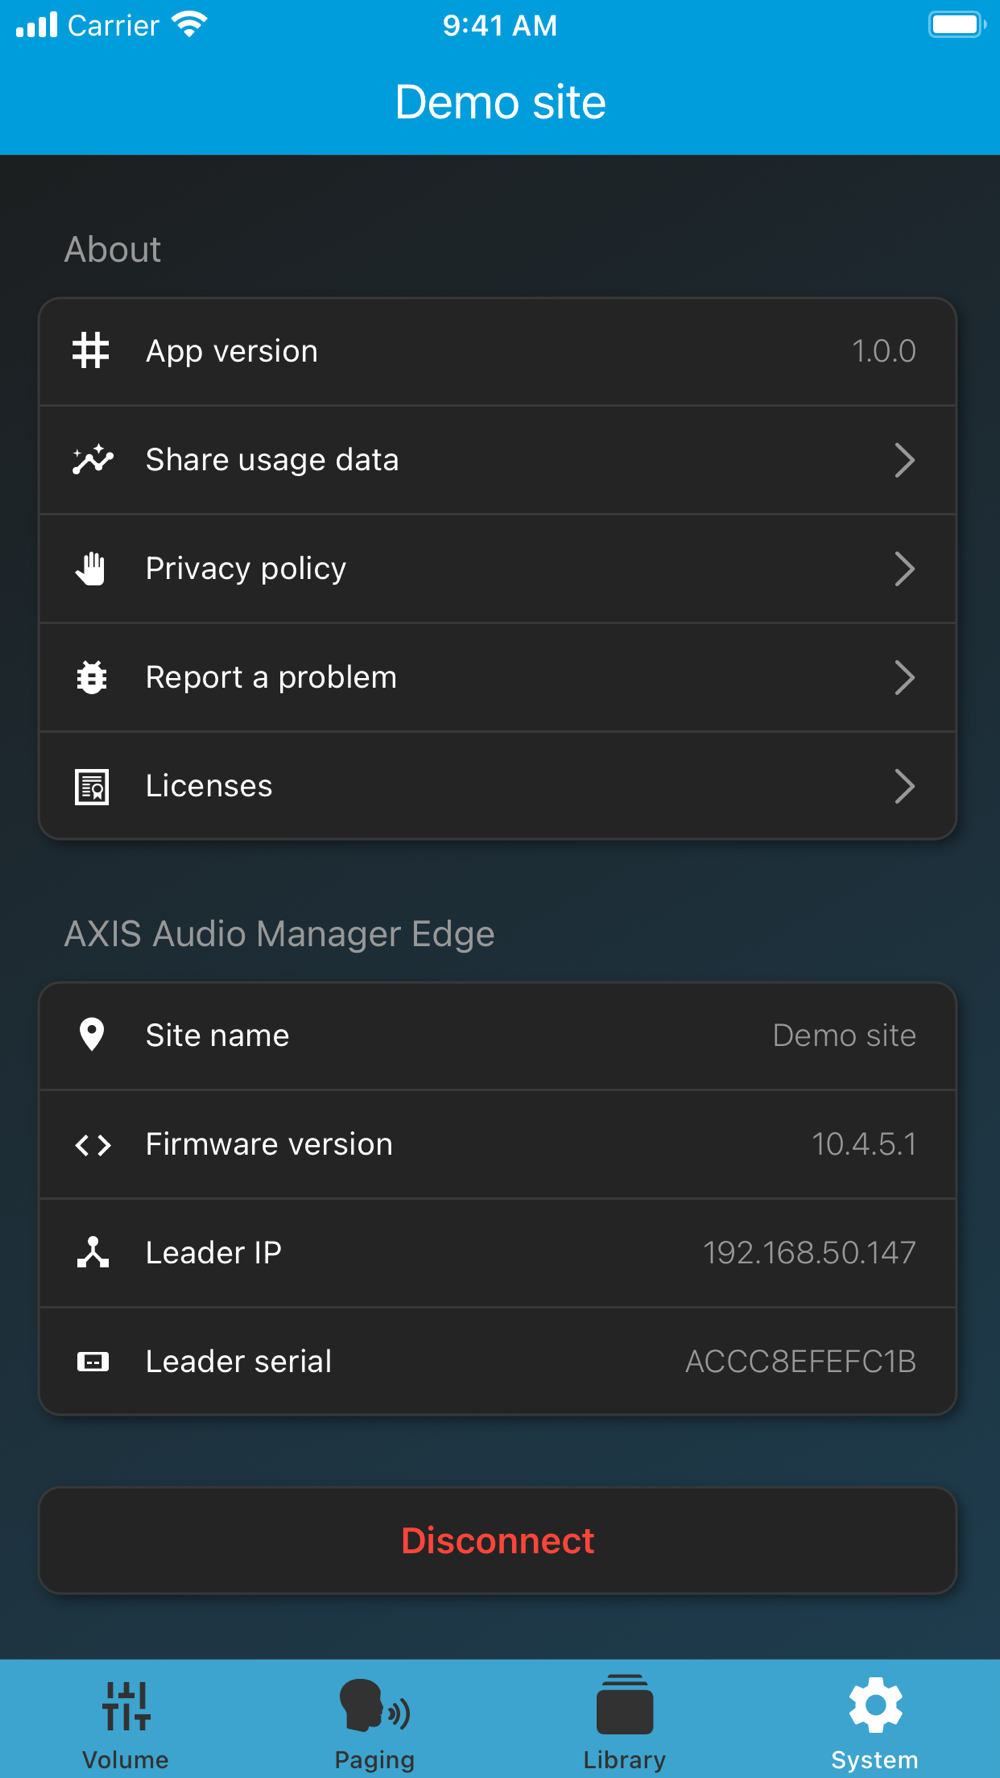Tap the certificate icon beside Licenses

91,787
